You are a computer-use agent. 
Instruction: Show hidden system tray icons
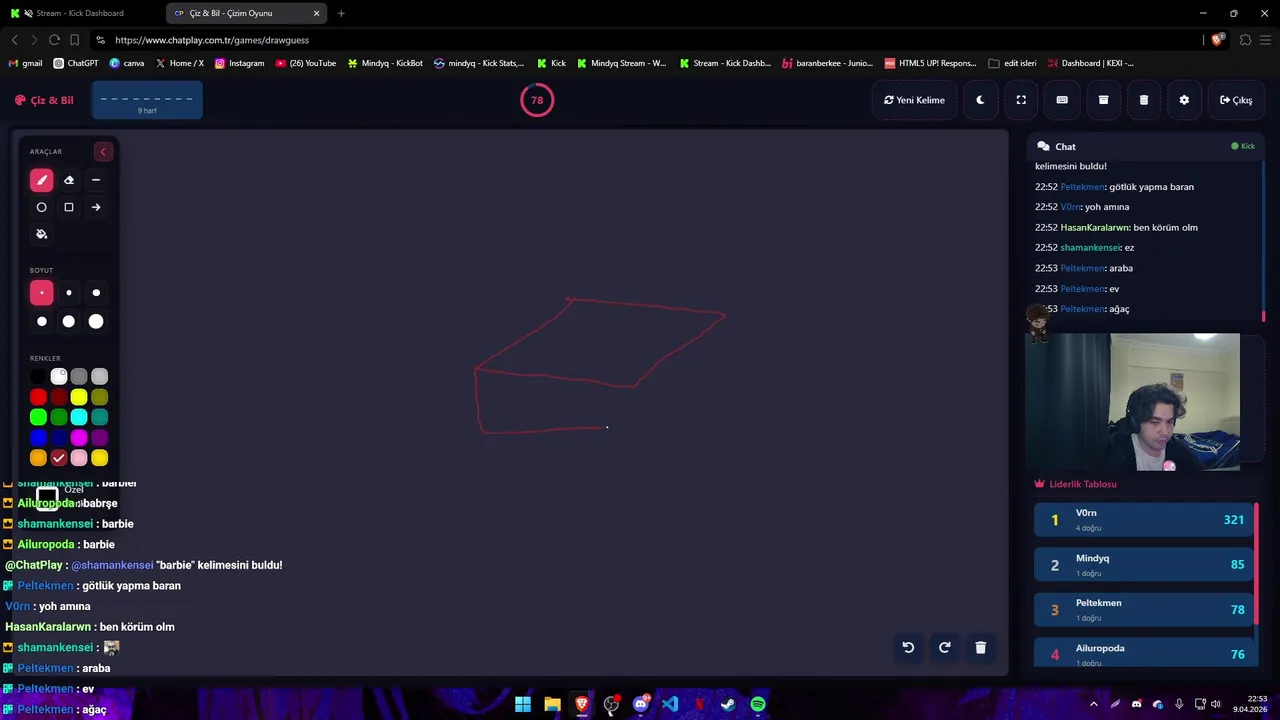coord(1093,704)
